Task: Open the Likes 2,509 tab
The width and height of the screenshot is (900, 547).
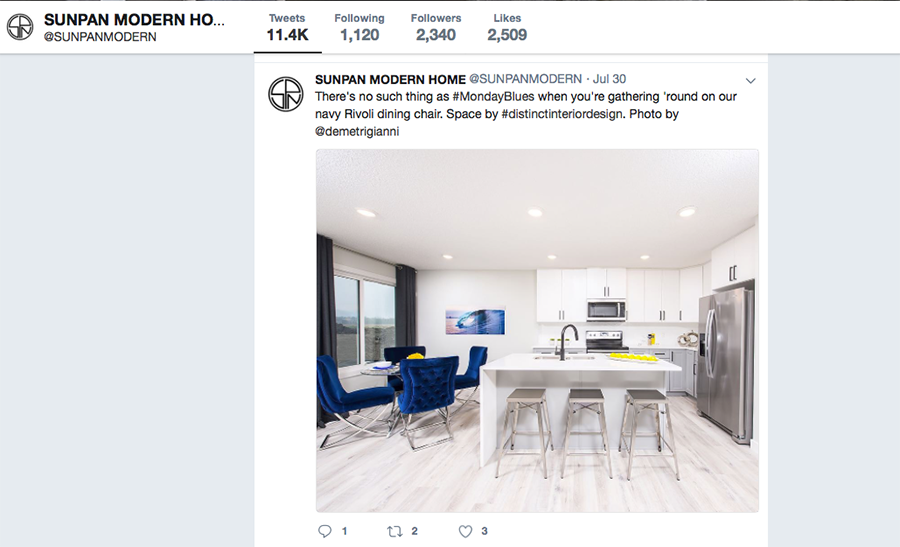Action: pyautogui.click(x=507, y=28)
